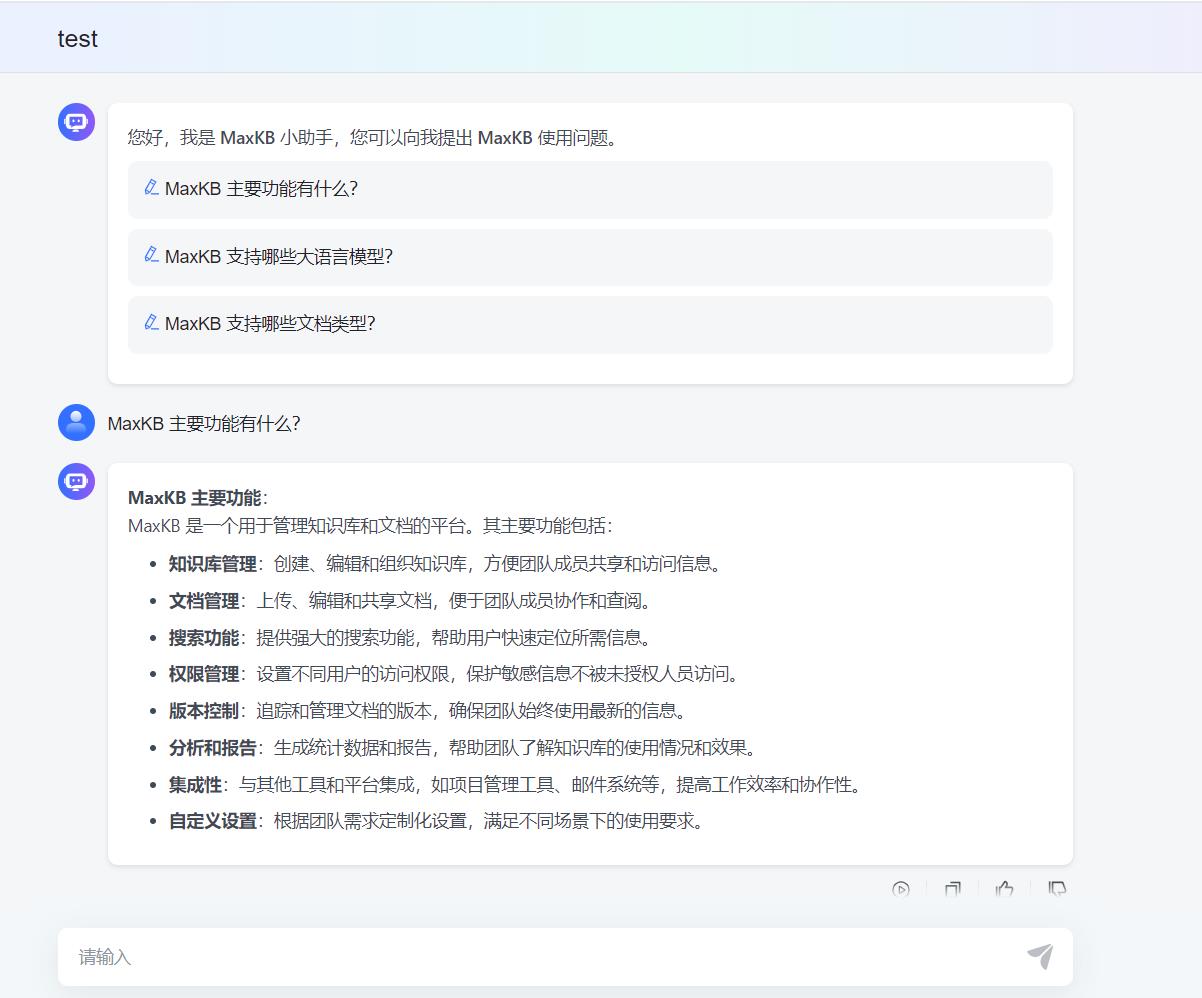Screen dimensions: 1202x998
Task: Click the 自定义设置 bullet item
Action: pyautogui.click(x=436, y=821)
